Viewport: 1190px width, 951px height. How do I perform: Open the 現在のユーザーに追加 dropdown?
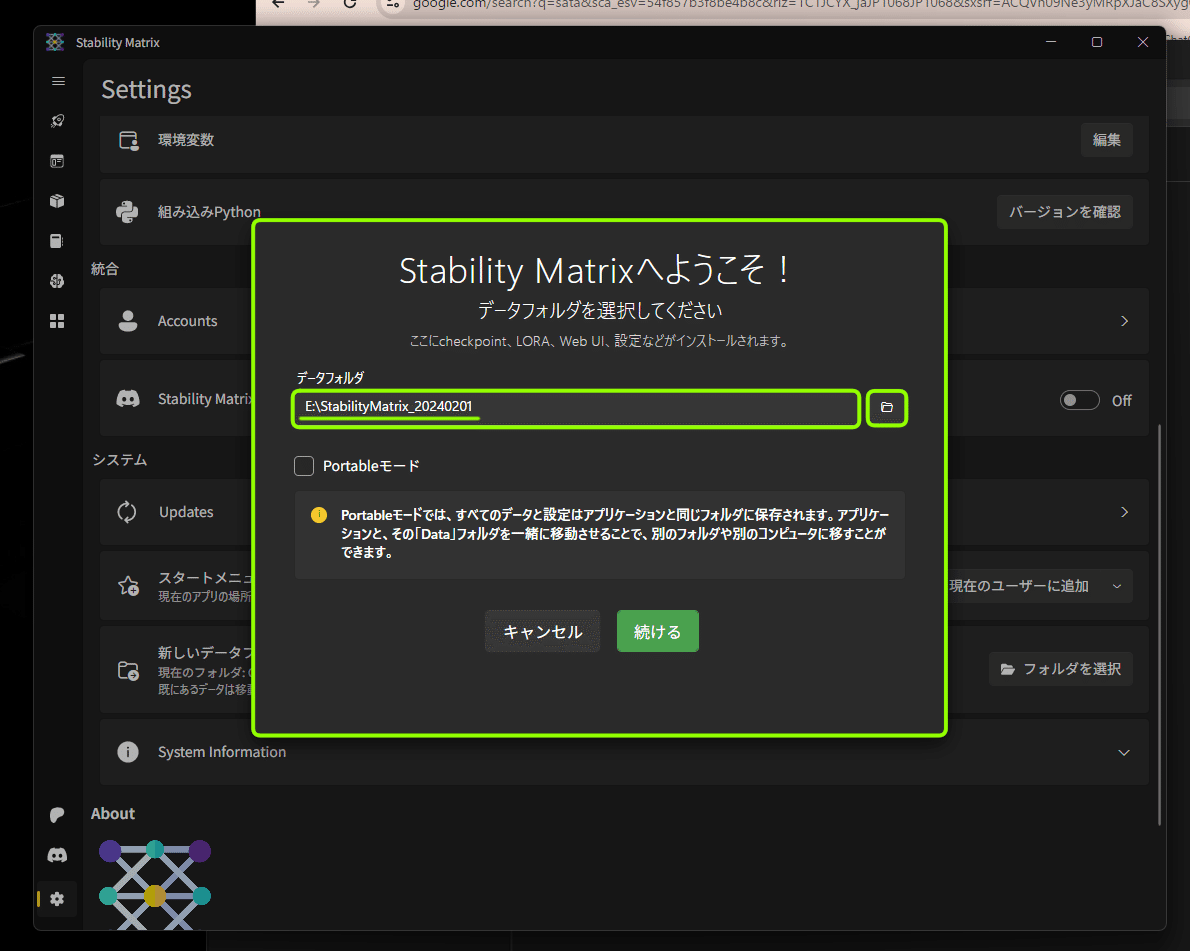(1038, 585)
